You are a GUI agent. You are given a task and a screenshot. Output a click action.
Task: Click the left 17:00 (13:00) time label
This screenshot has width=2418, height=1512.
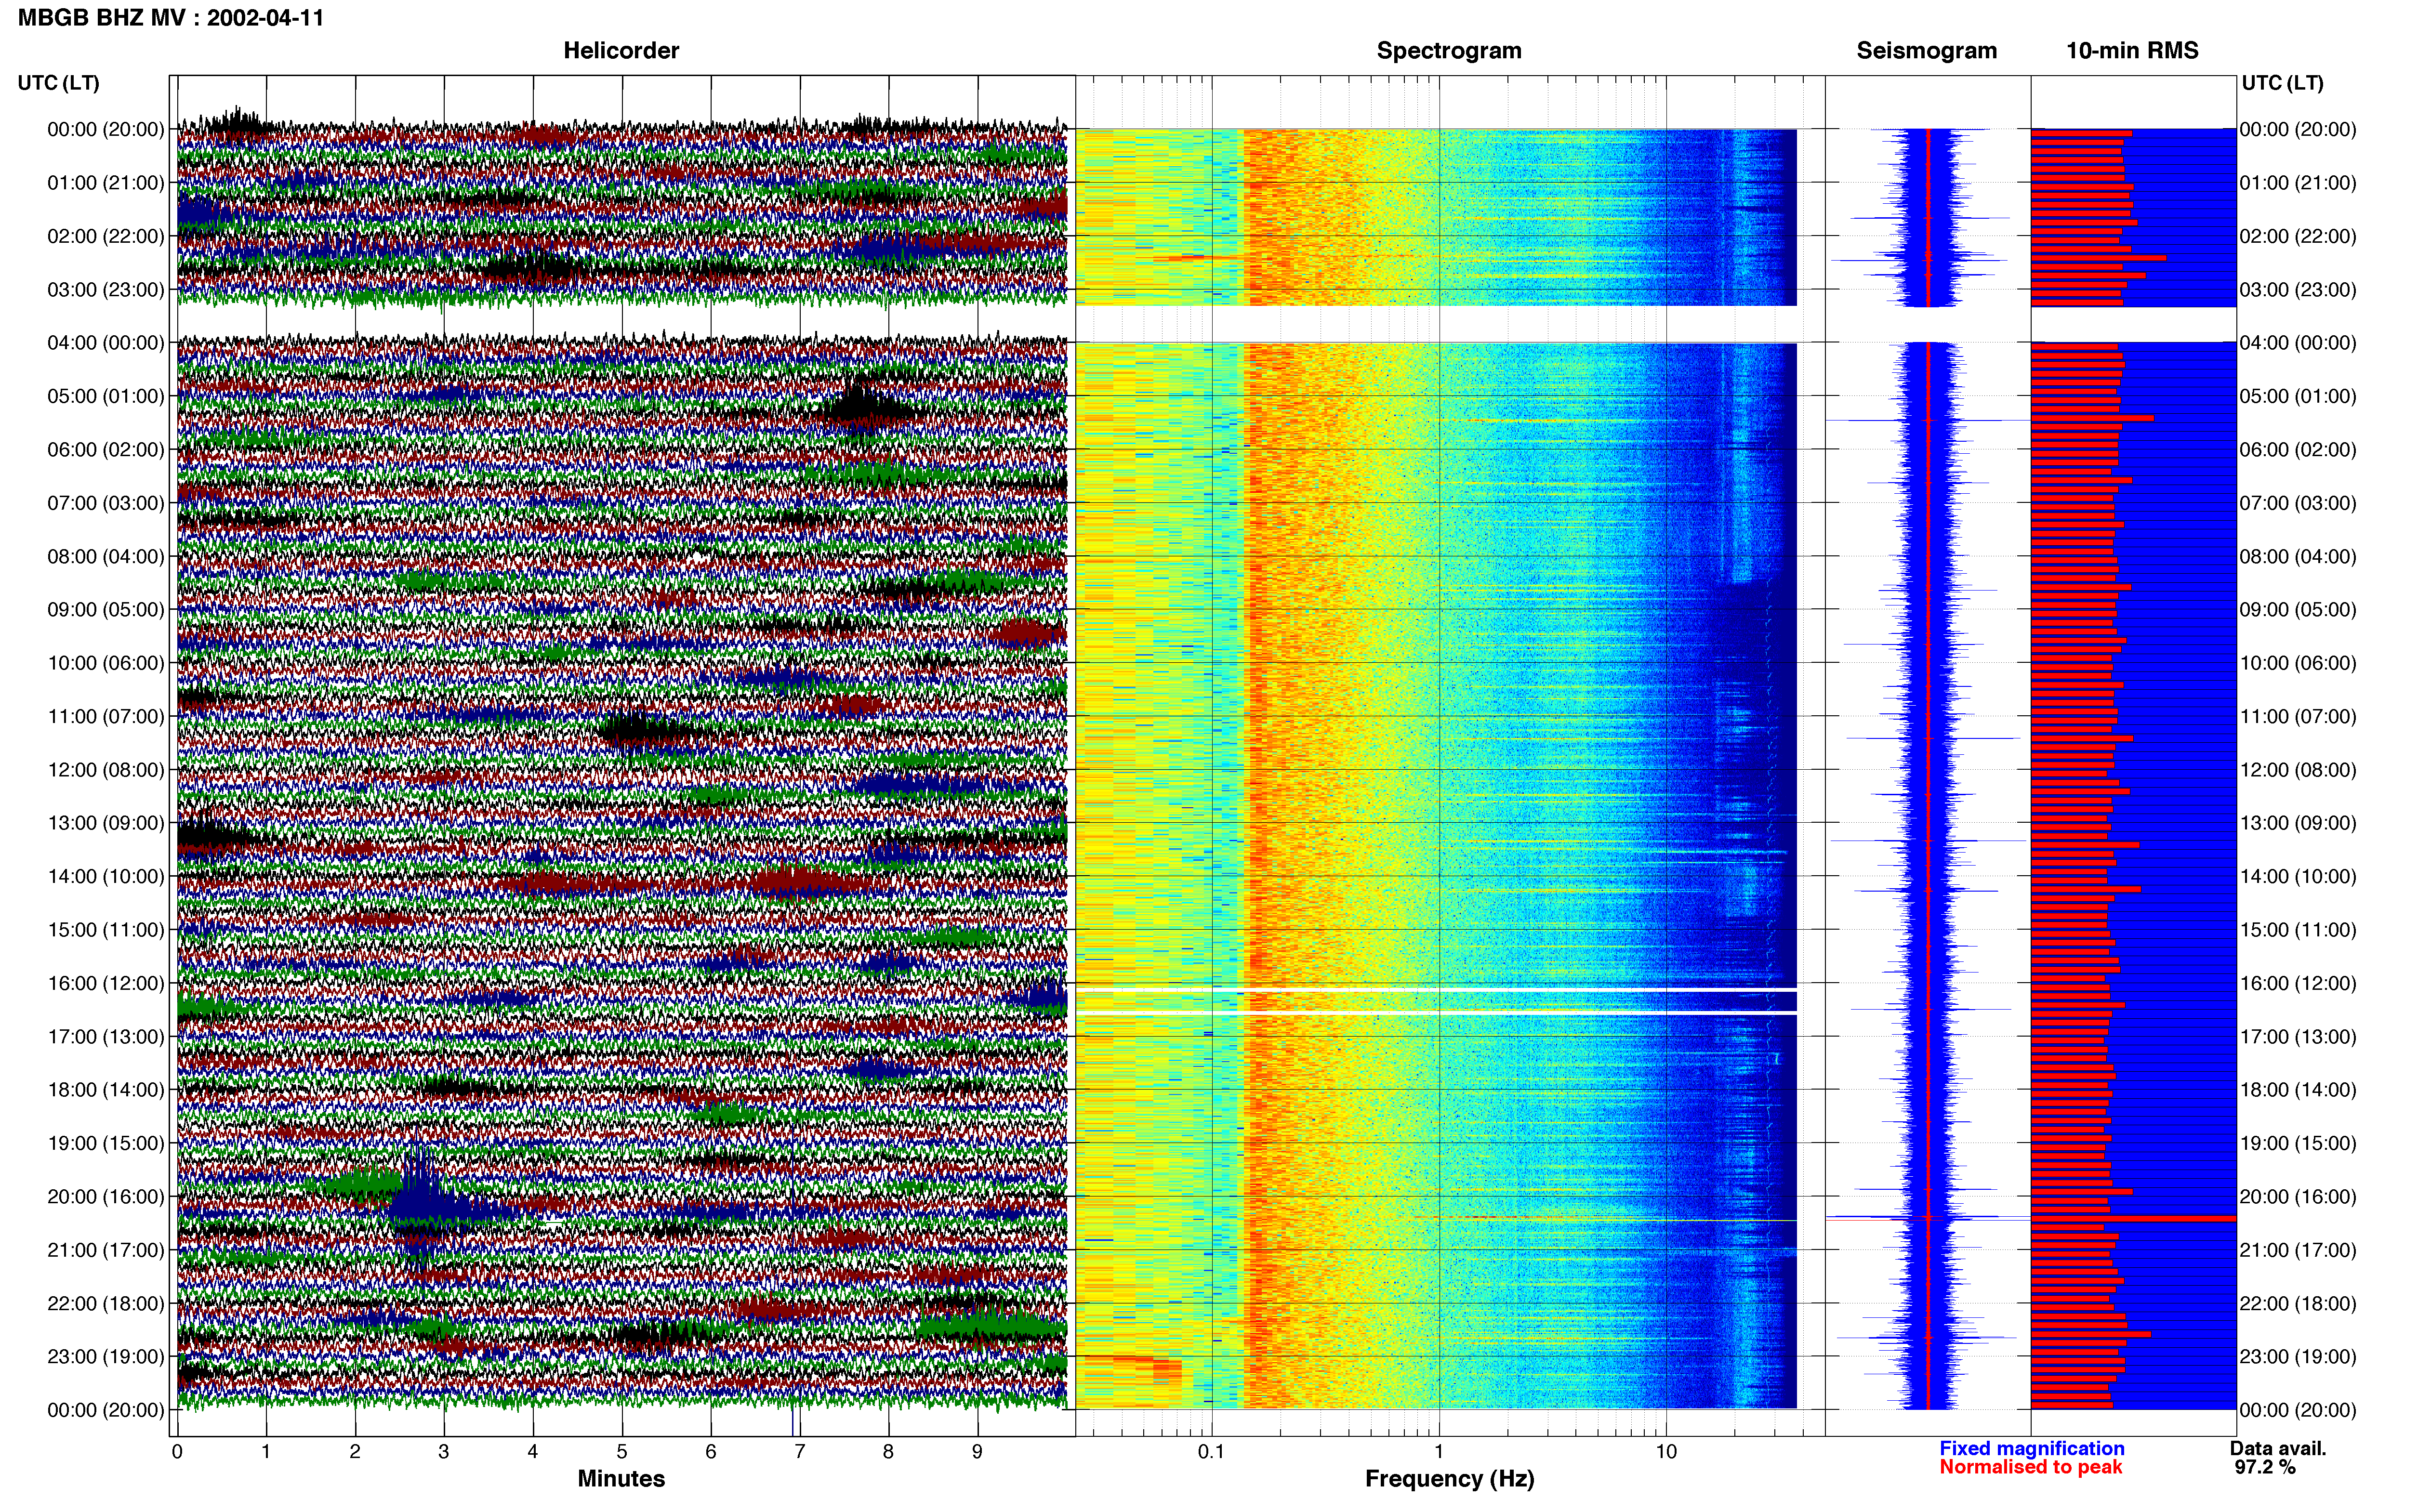106,1037
